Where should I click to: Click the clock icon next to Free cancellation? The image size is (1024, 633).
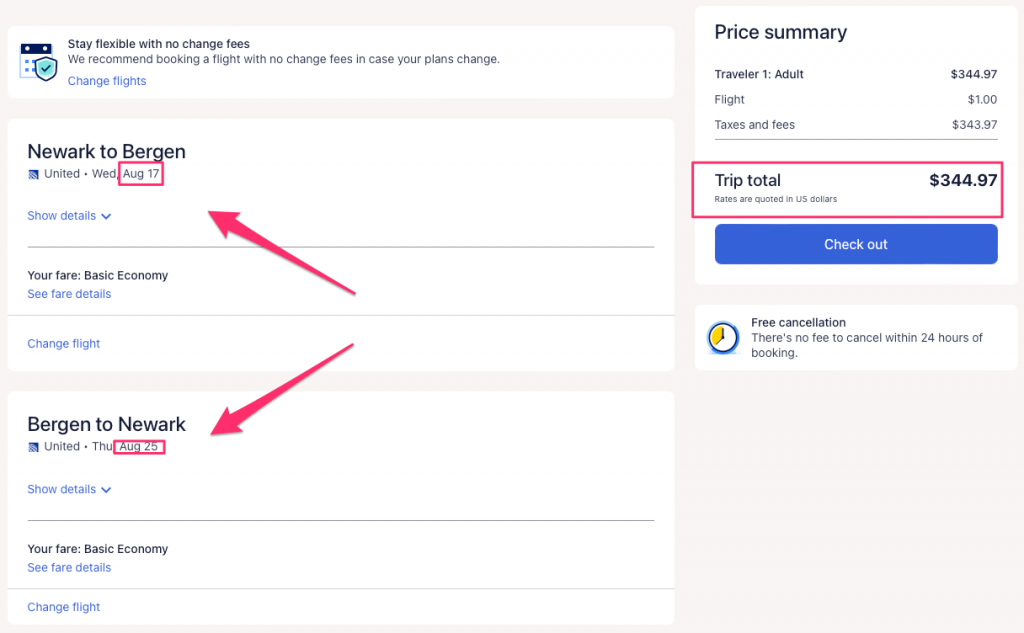[x=722, y=338]
